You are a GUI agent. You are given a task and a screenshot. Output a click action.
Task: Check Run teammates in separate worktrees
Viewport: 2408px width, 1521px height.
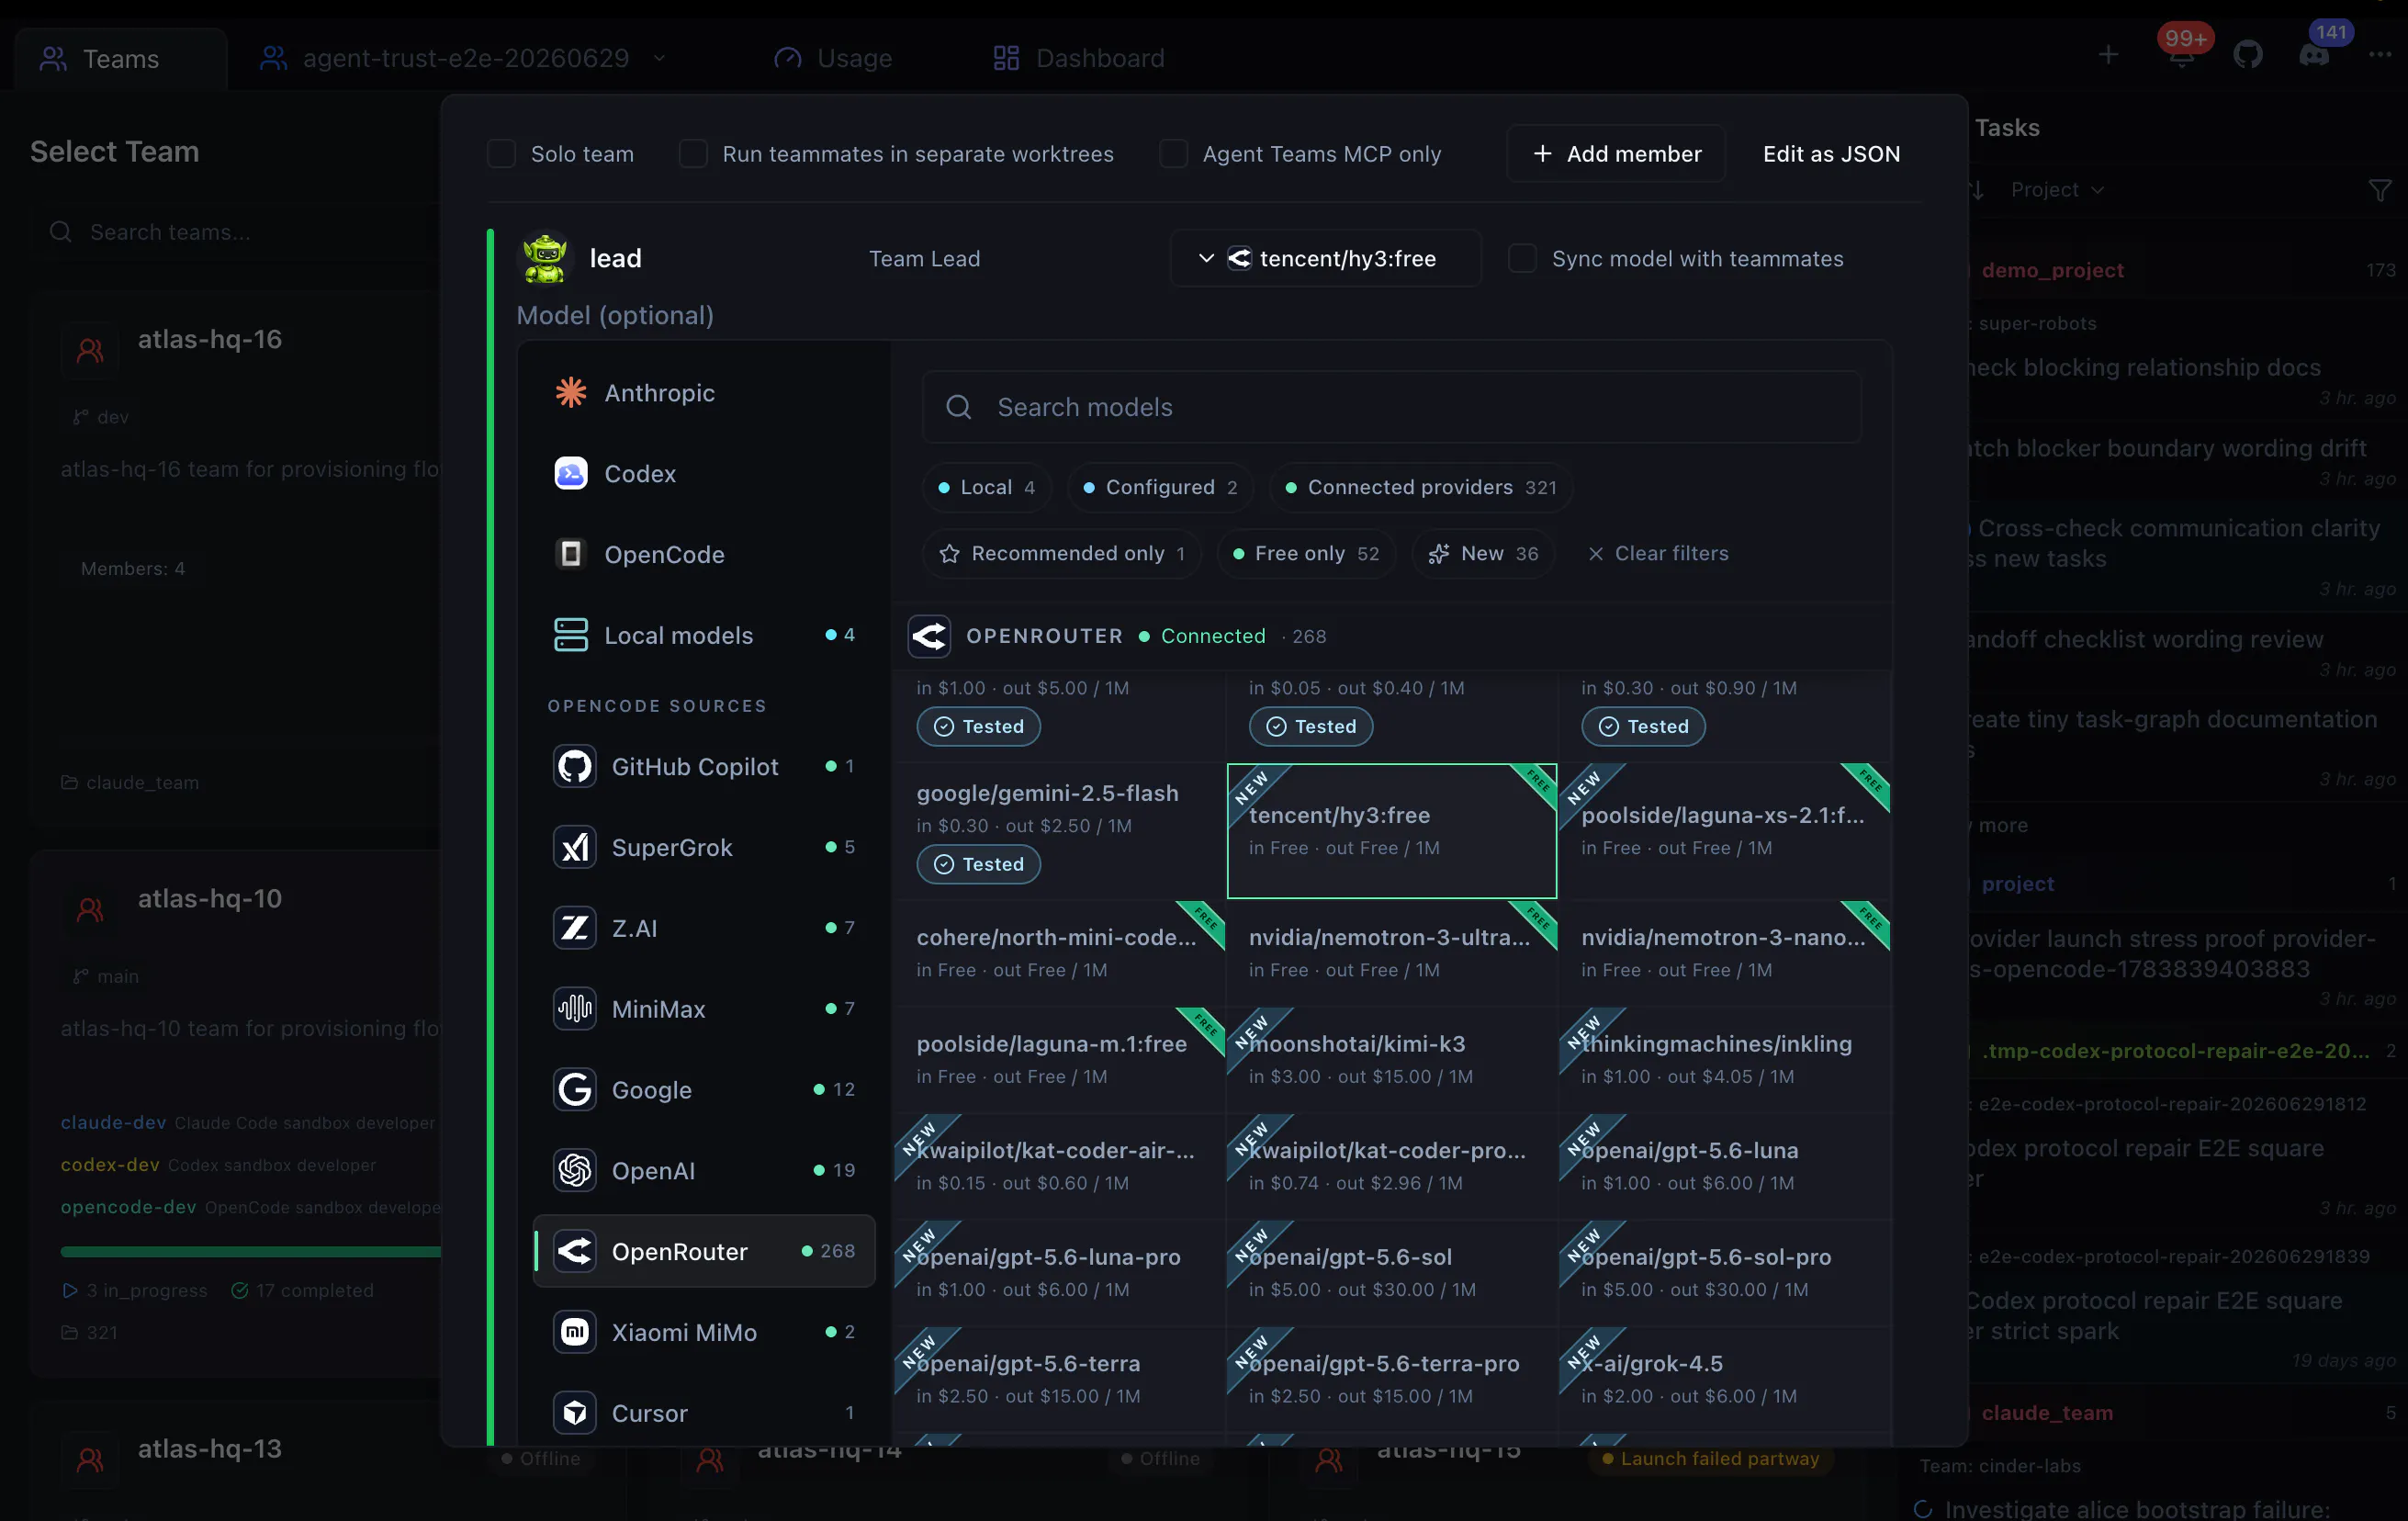click(x=693, y=154)
